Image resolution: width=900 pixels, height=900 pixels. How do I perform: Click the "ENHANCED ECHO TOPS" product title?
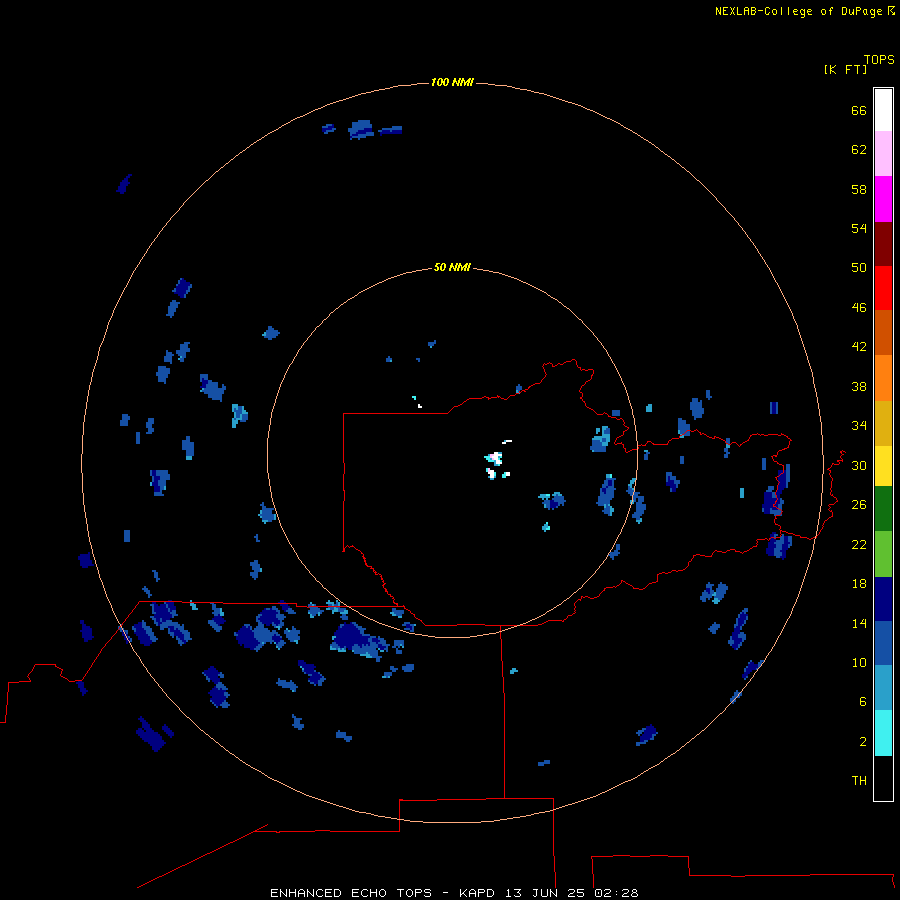pyautogui.click(x=351, y=893)
